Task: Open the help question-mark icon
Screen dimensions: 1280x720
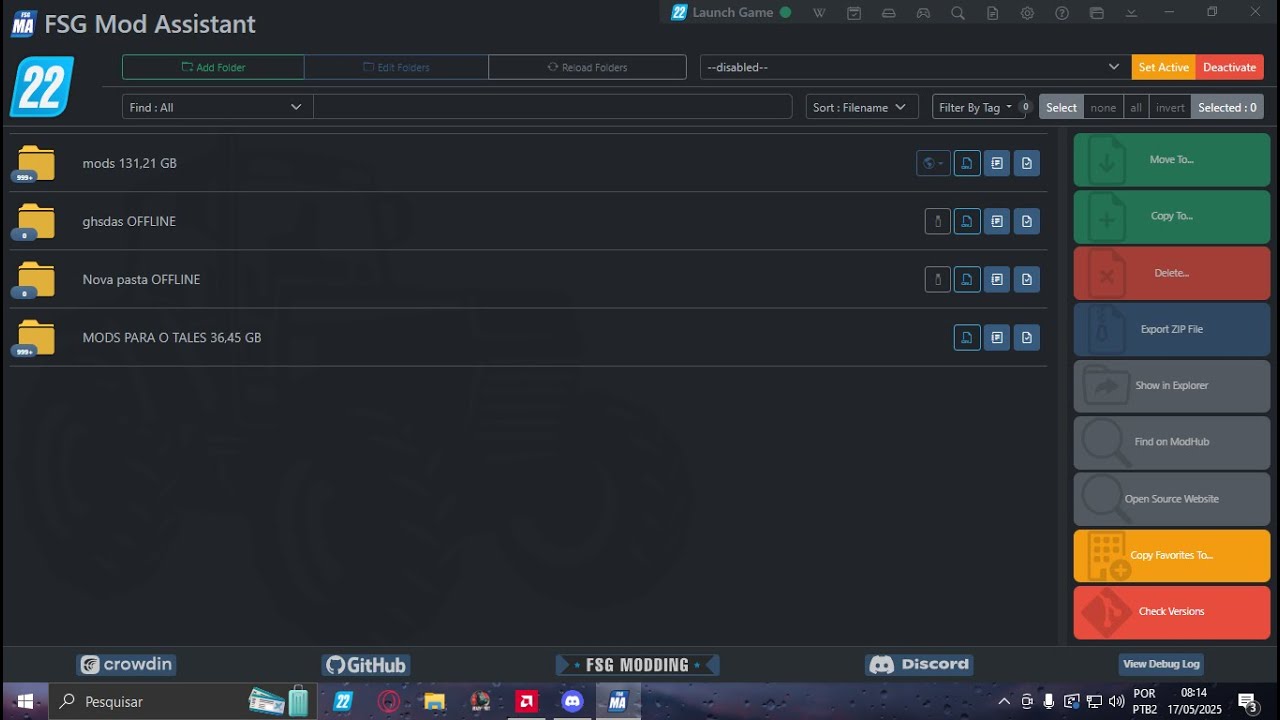Action: [x=1062, y=13]
